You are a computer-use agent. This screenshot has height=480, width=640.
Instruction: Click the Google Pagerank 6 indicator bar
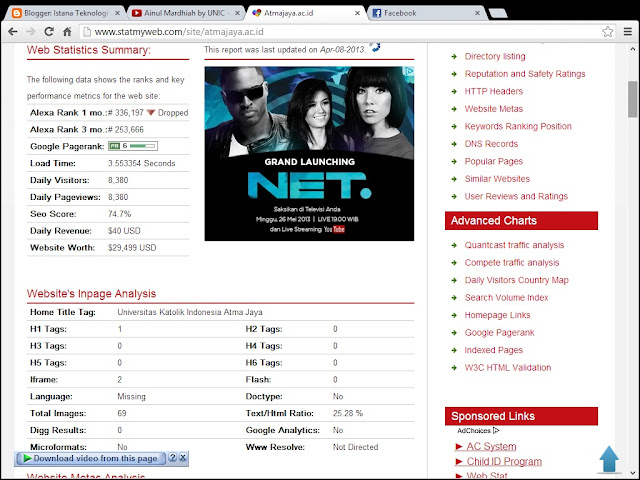click(133, 146)
